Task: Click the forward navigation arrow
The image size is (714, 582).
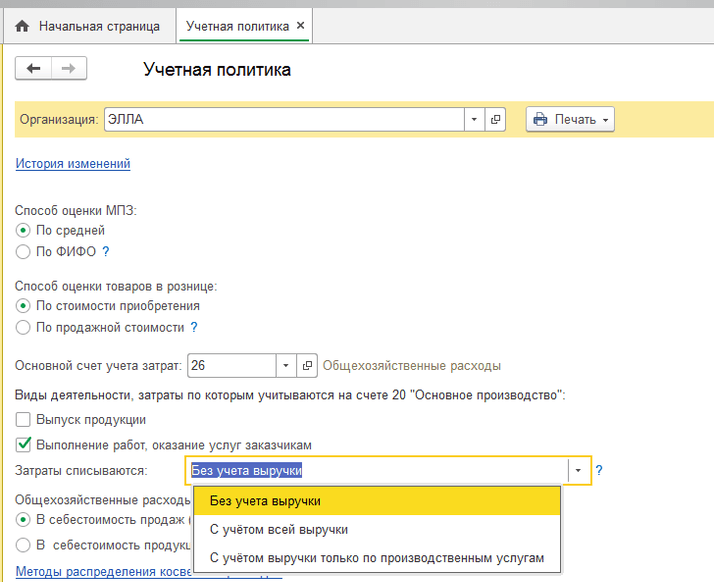Action: click(x=69, y=68)
